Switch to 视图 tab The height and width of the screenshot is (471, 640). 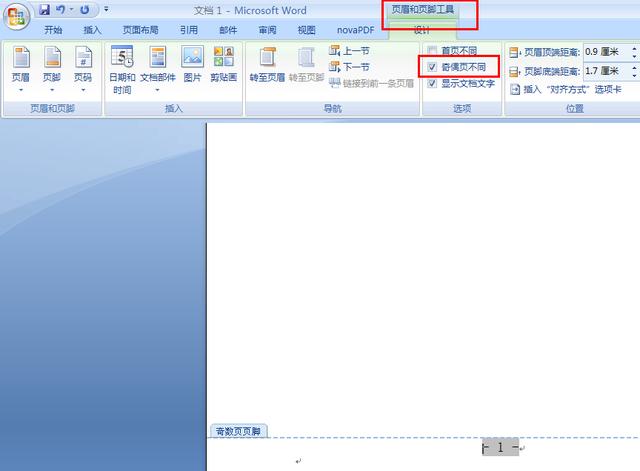click(307, 30)
